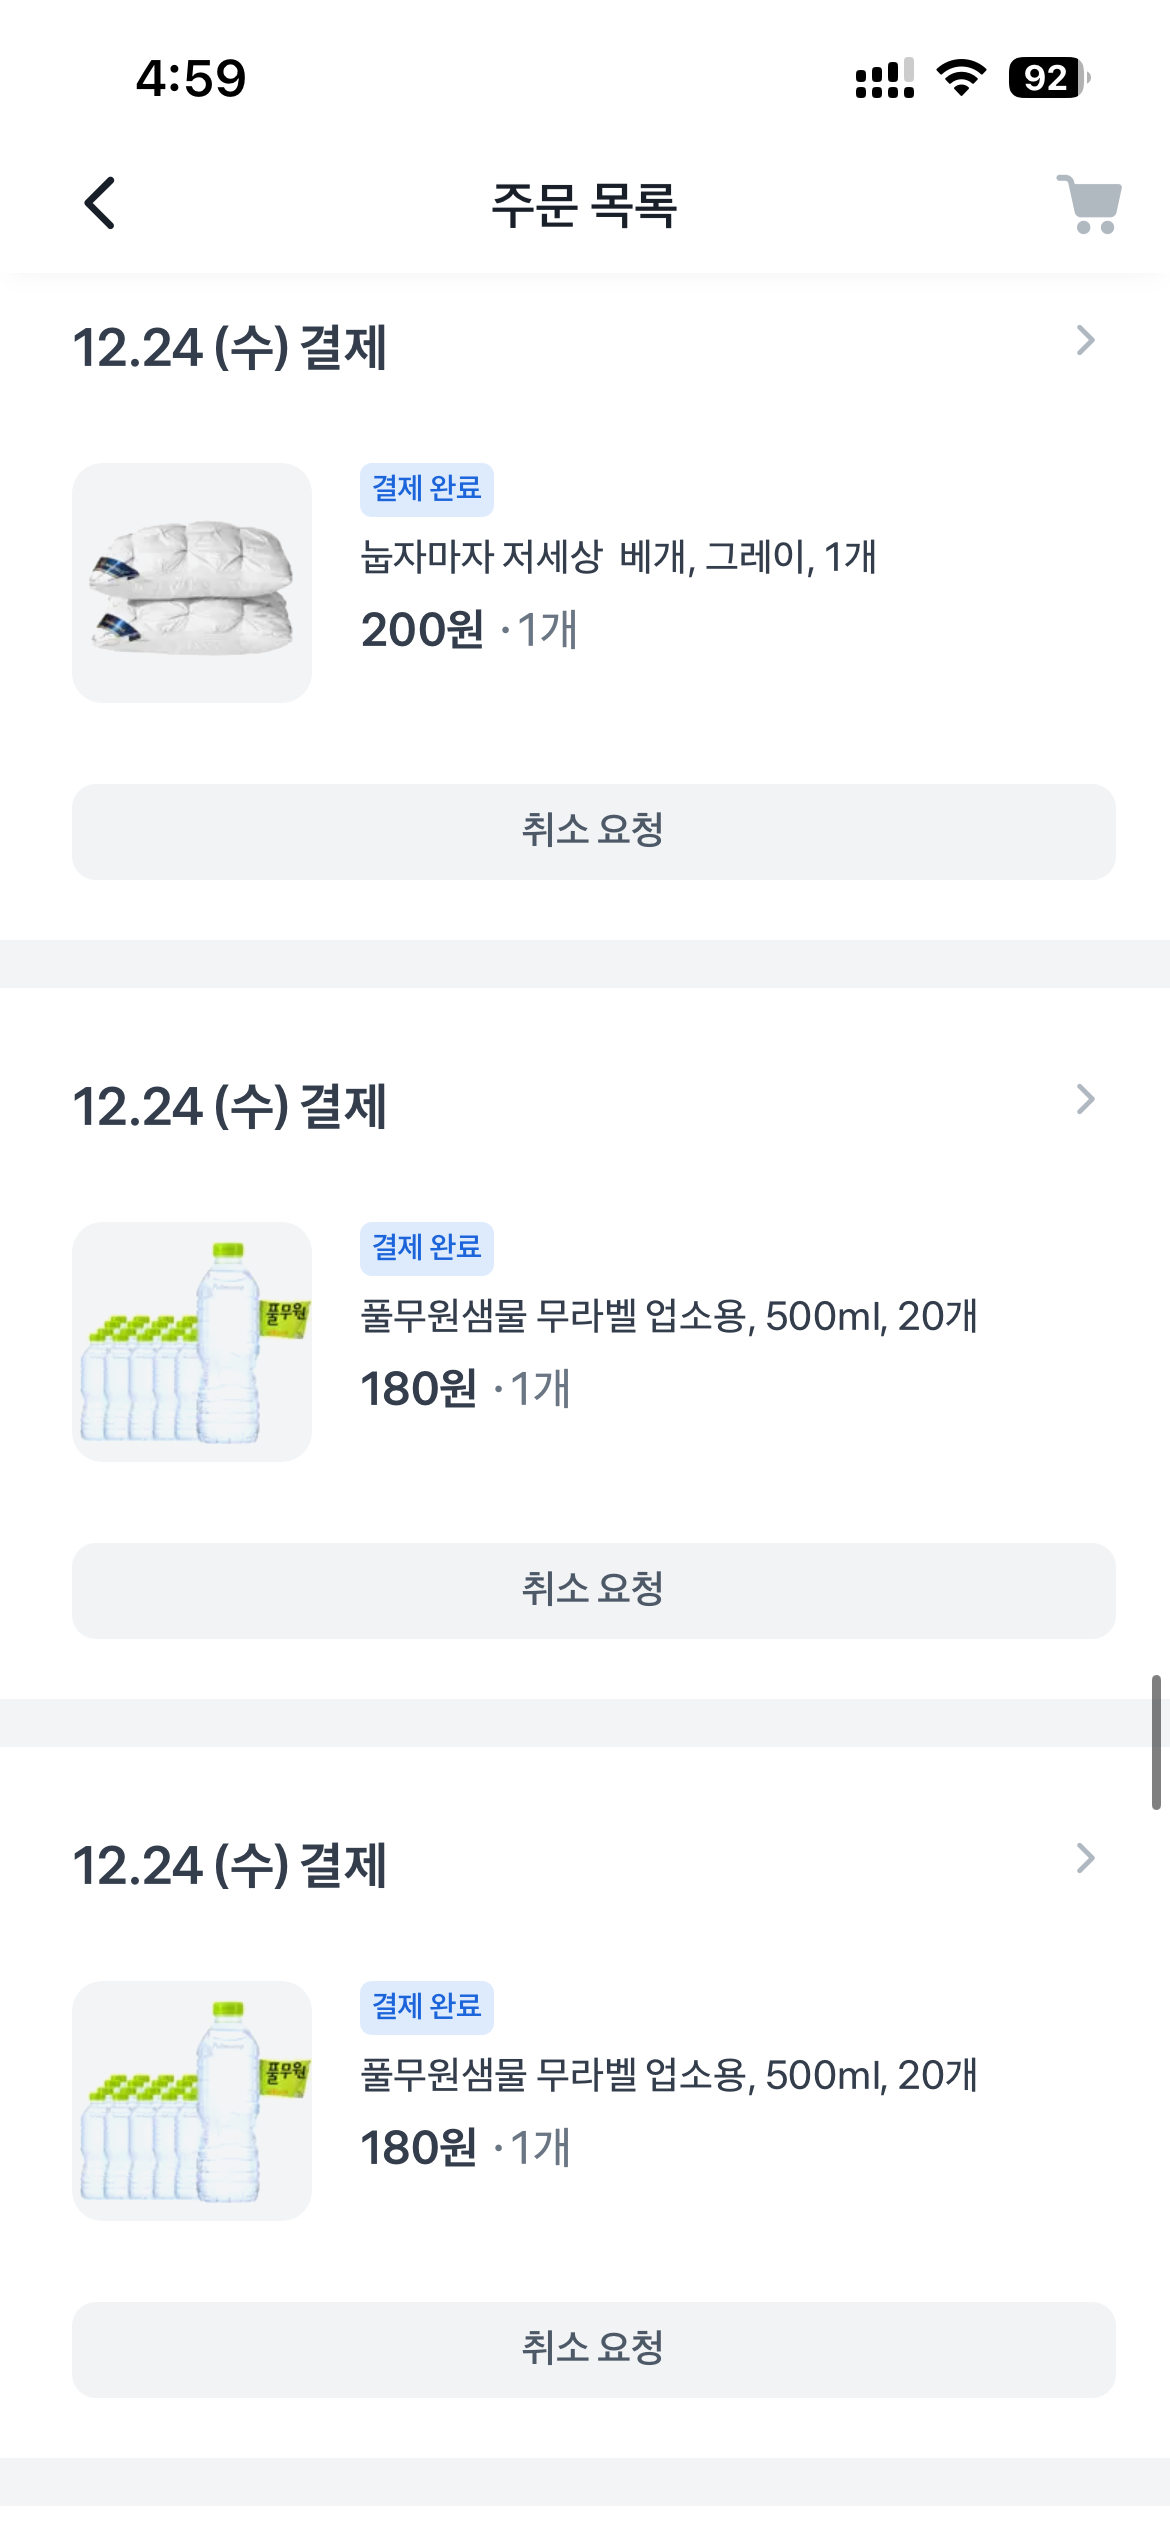Expand the first 12.24 order chevron

[1085, 341]
